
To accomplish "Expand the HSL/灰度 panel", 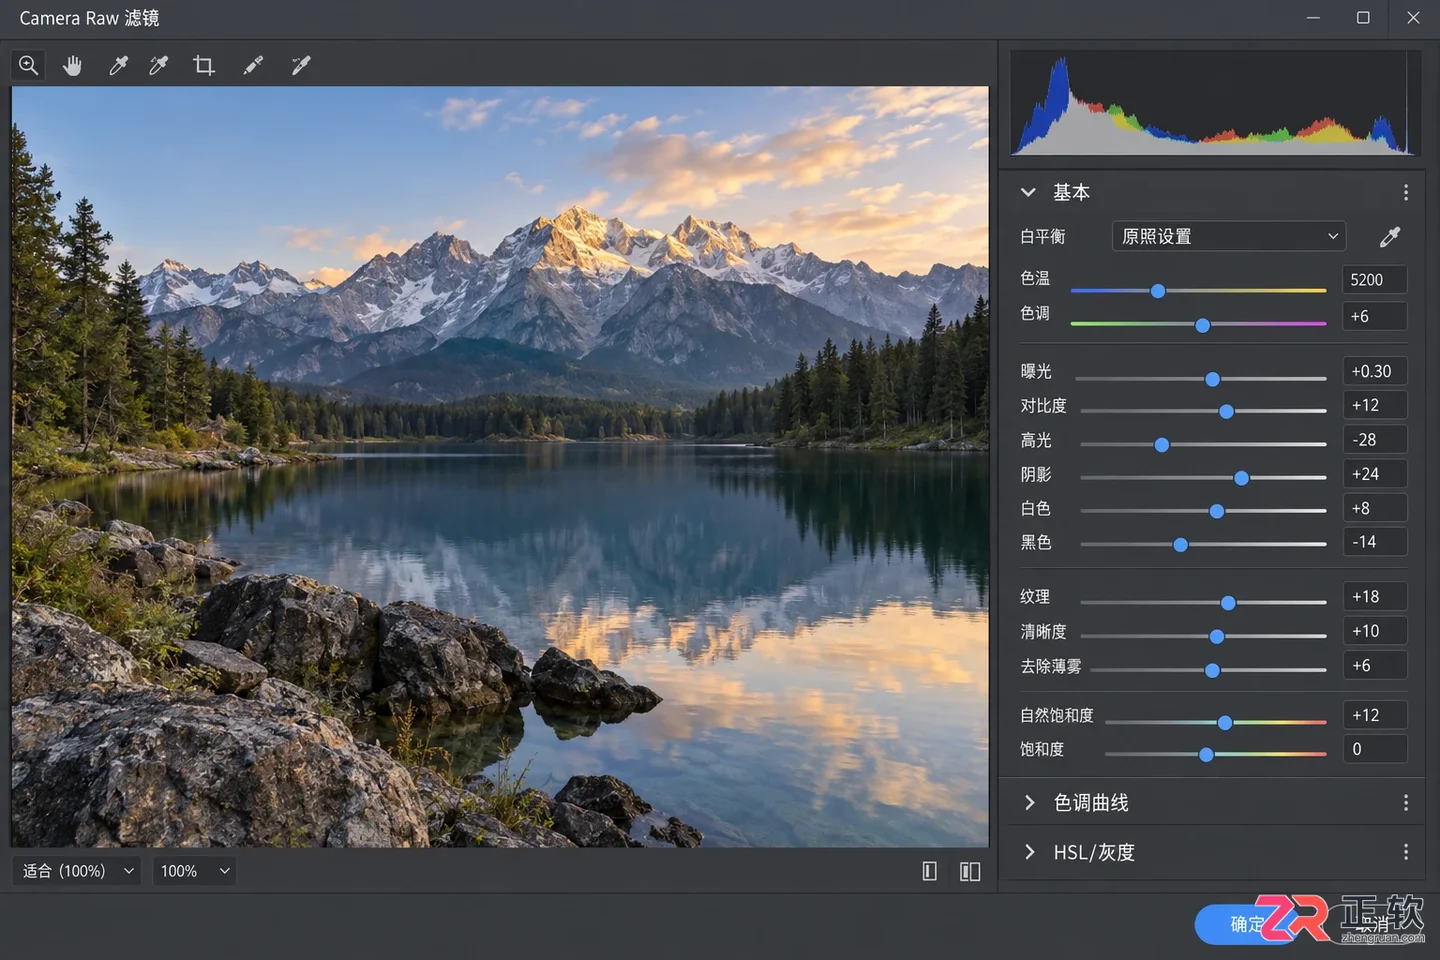I will click(1029, 852).
